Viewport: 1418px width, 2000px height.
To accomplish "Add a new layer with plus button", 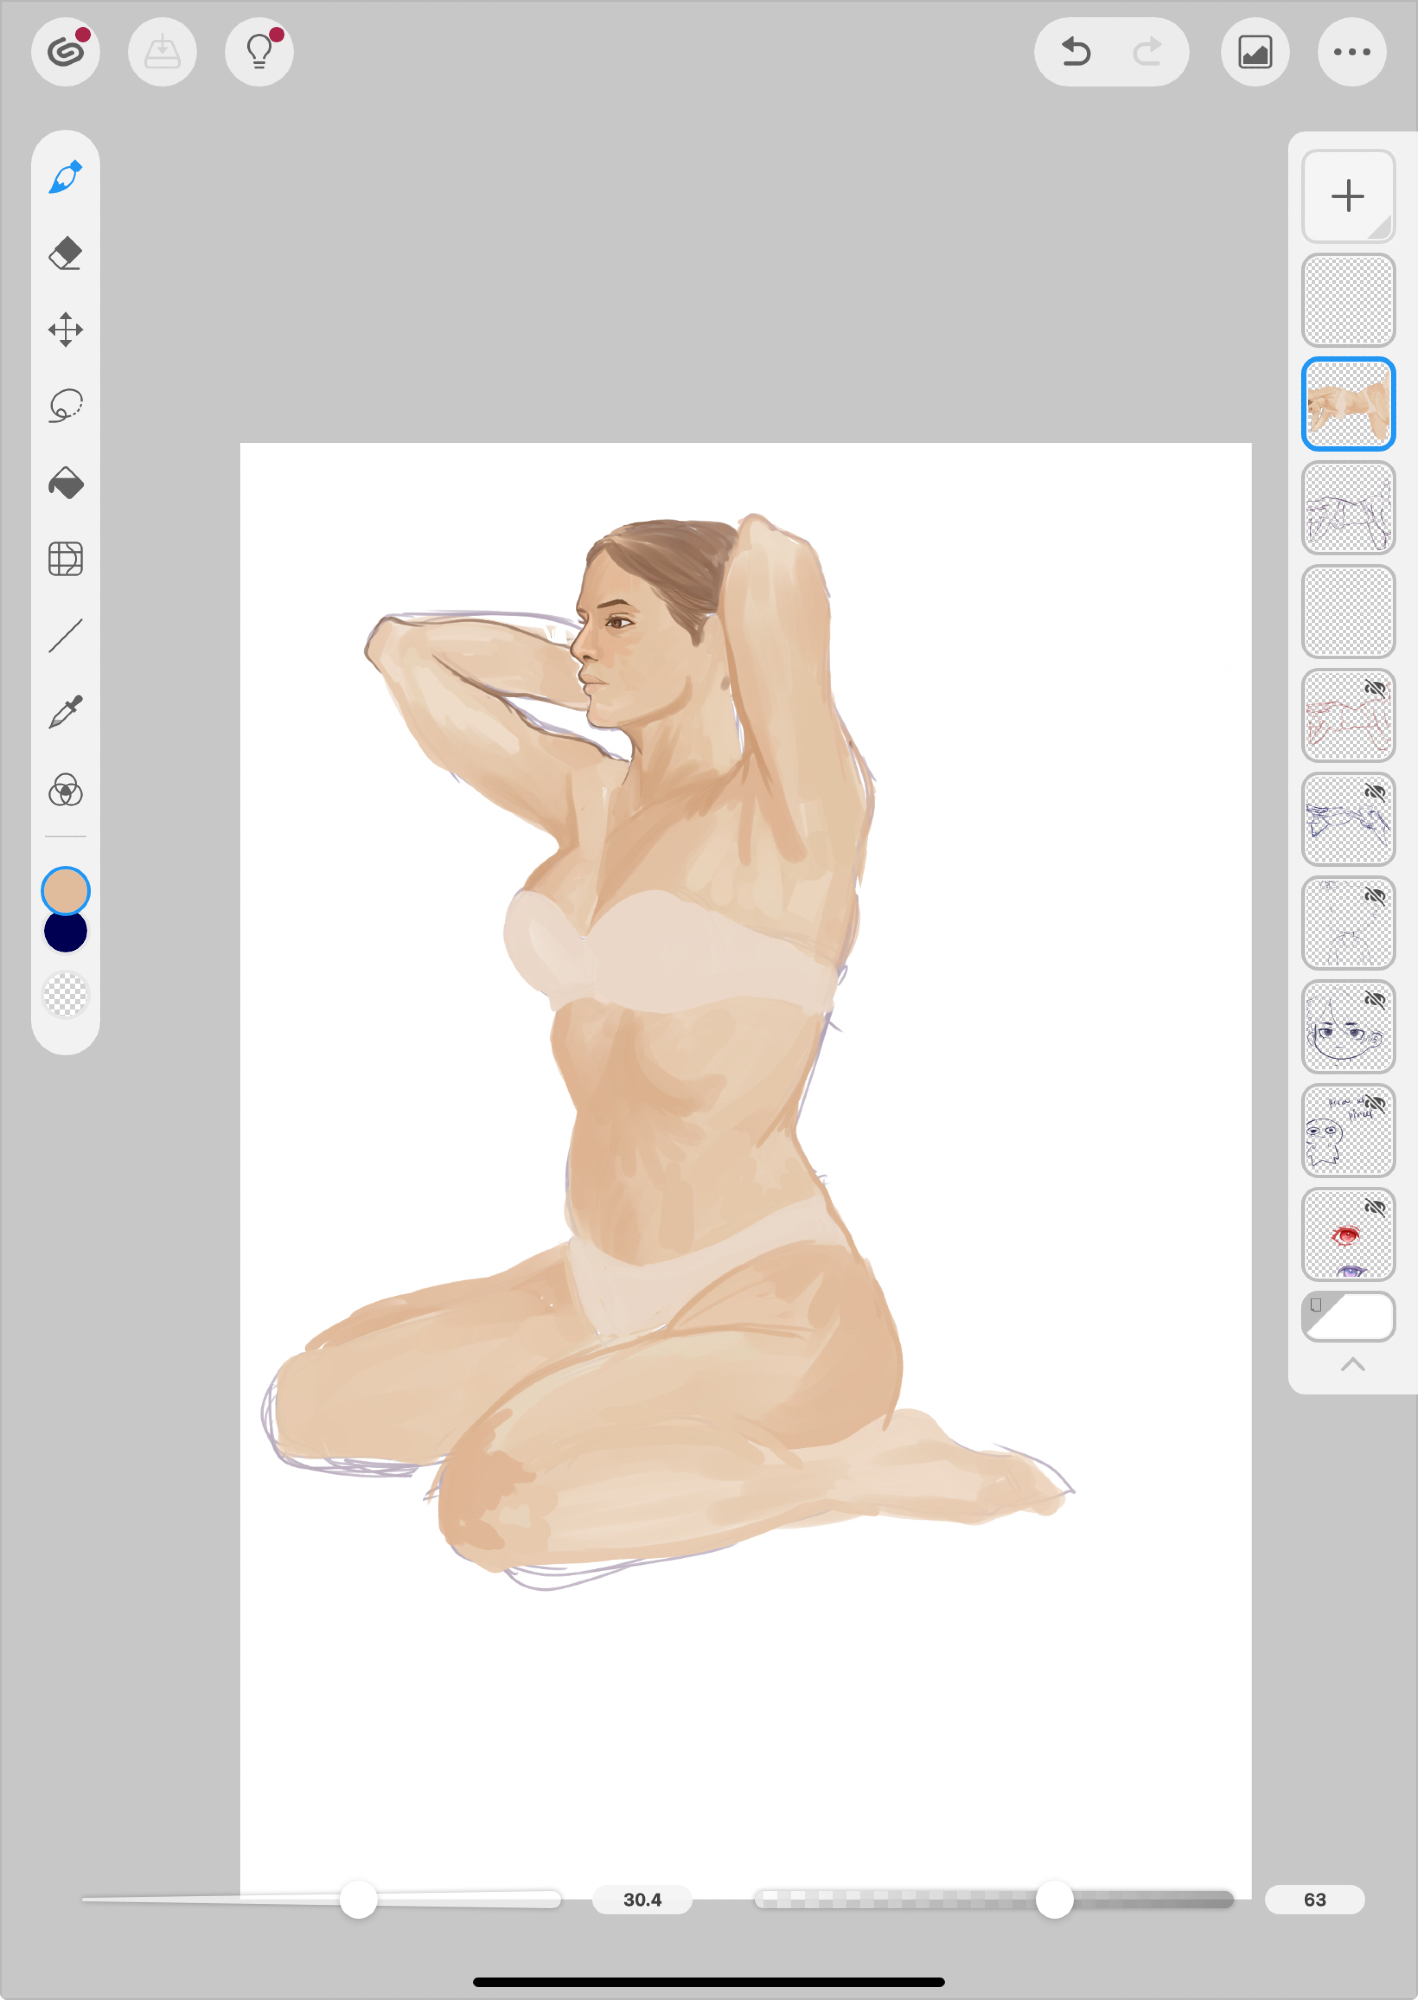I will coord(1348,196).
